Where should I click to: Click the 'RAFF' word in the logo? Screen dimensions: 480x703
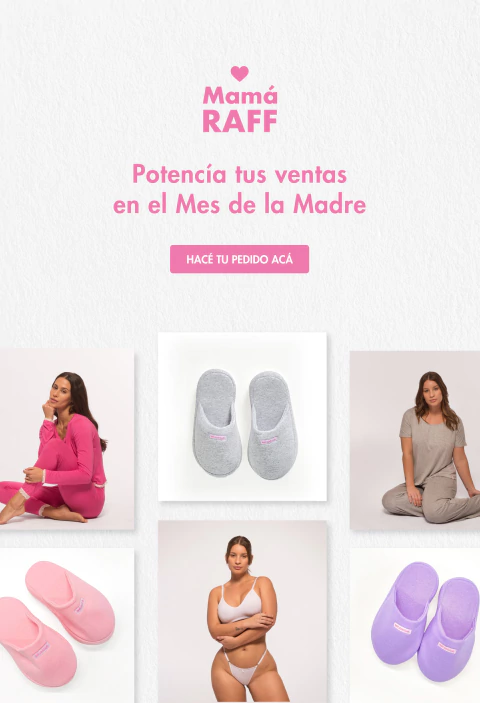(x=240, y=121)
